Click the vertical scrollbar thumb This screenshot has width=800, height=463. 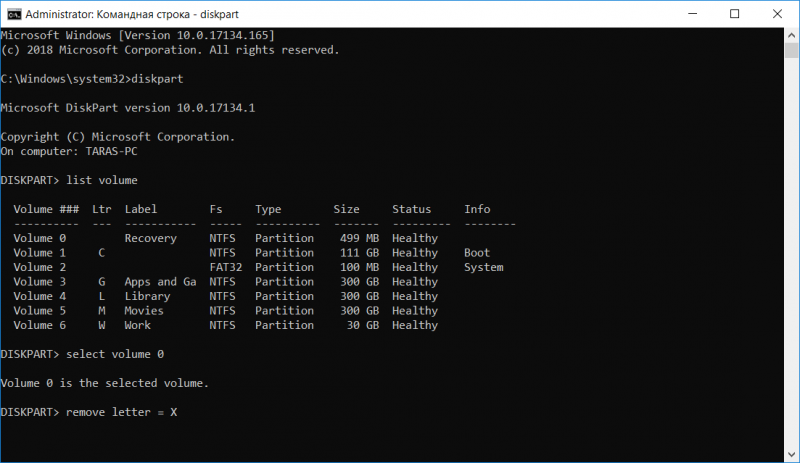point(791,51)
